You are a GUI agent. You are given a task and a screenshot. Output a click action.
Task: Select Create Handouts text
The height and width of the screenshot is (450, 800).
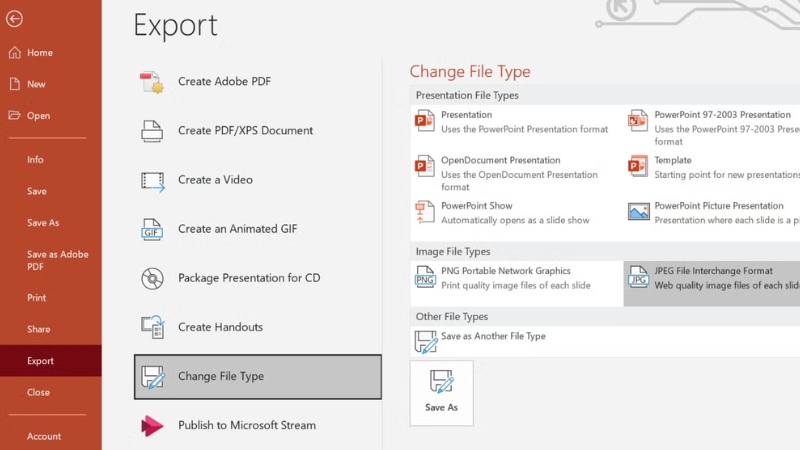220,327
